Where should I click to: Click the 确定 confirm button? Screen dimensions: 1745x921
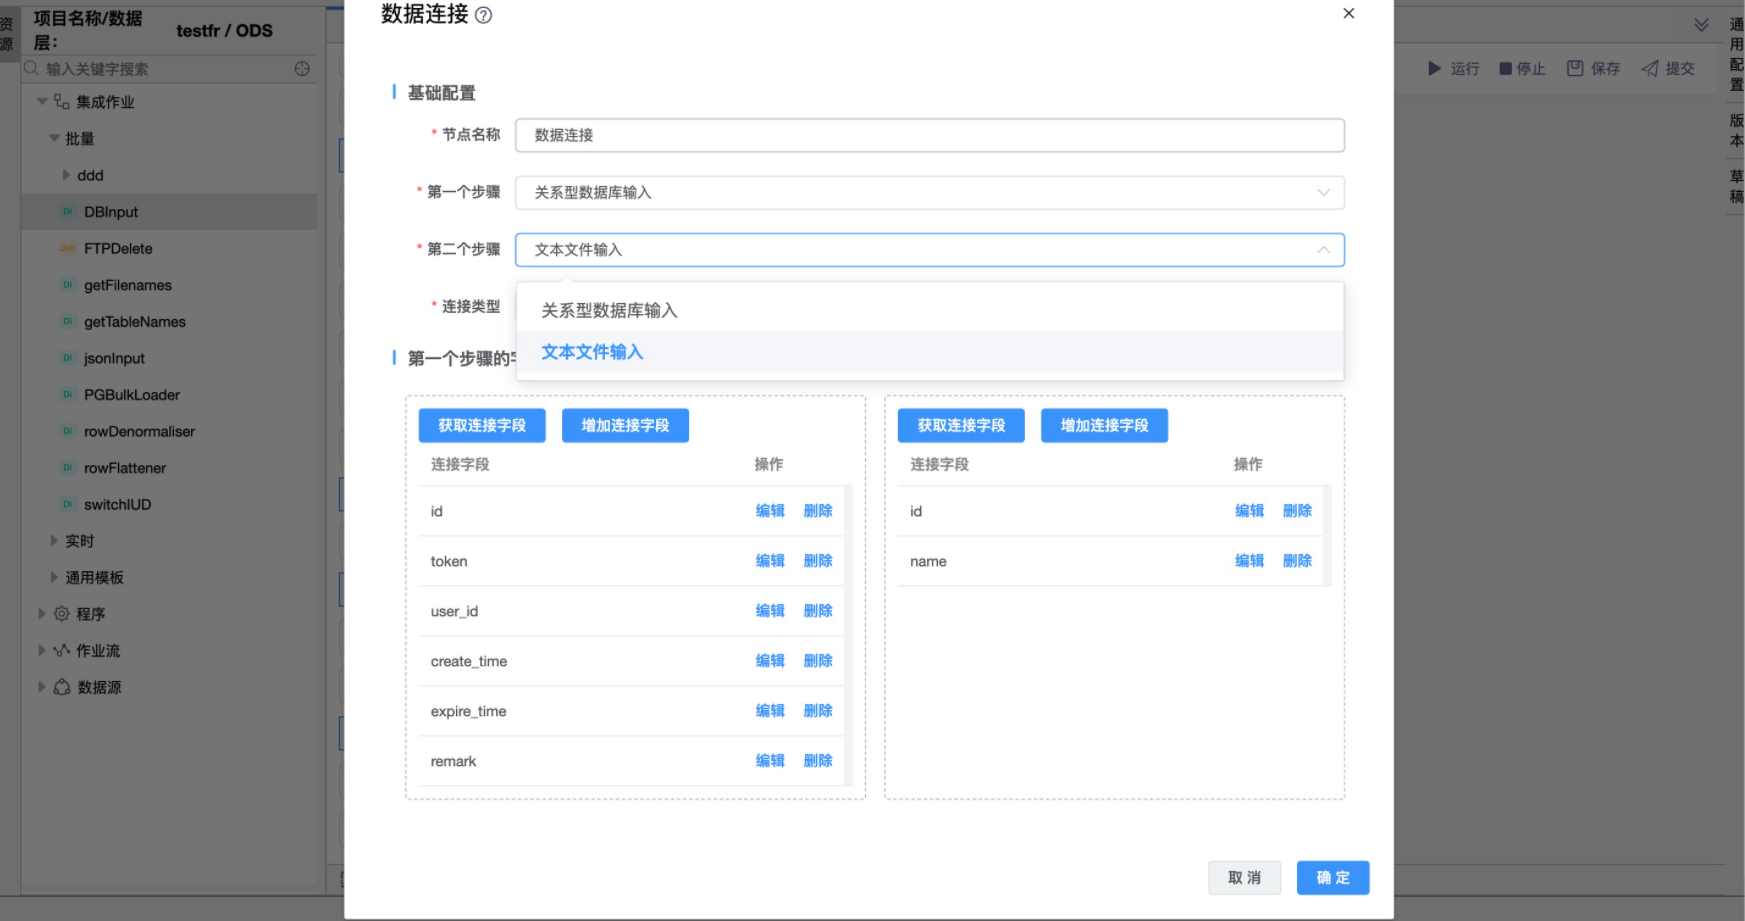tap(1332, 878)
